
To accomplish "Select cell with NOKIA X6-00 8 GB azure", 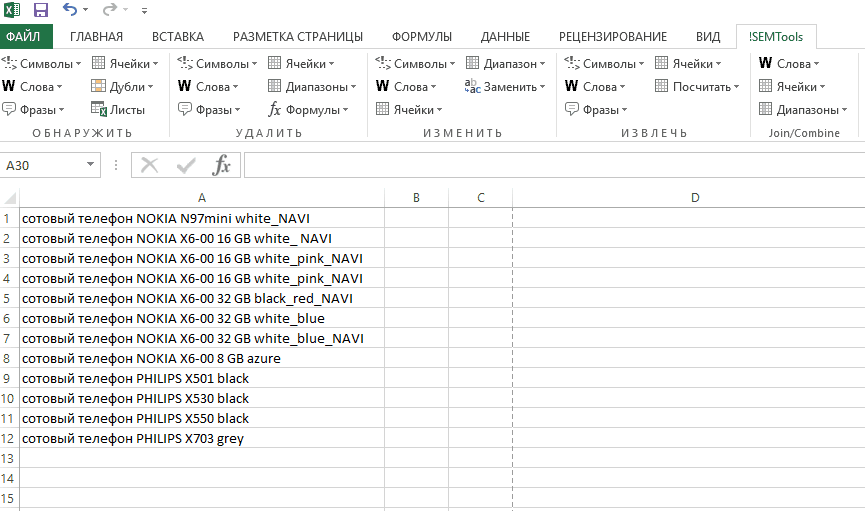I will point(202,359).
